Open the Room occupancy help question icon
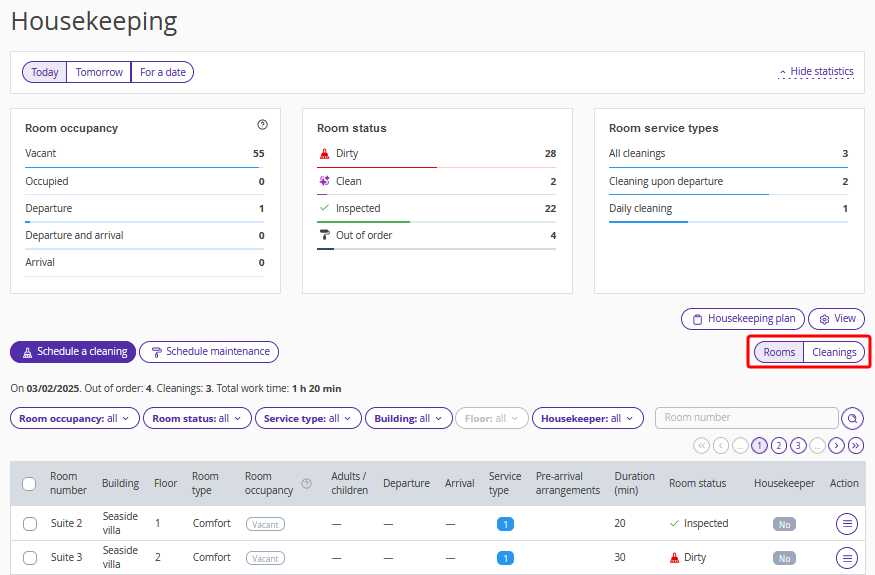Screen dimensions: 875x575 [262, 125]
